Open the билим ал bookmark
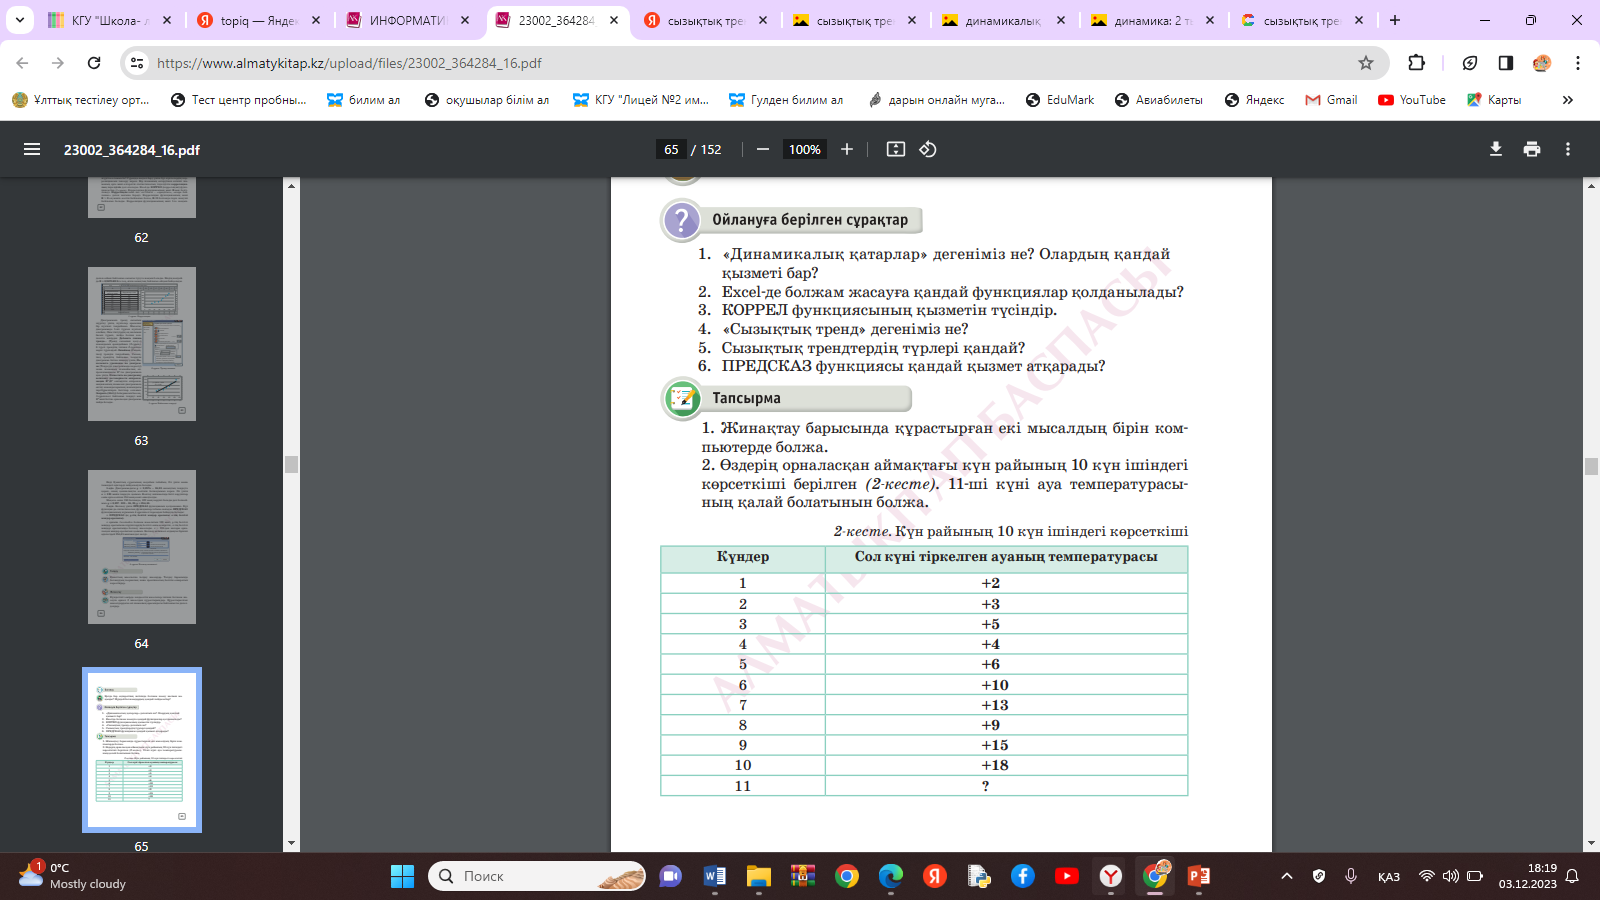The image size is (1600, 900). [x=364, y=100]
